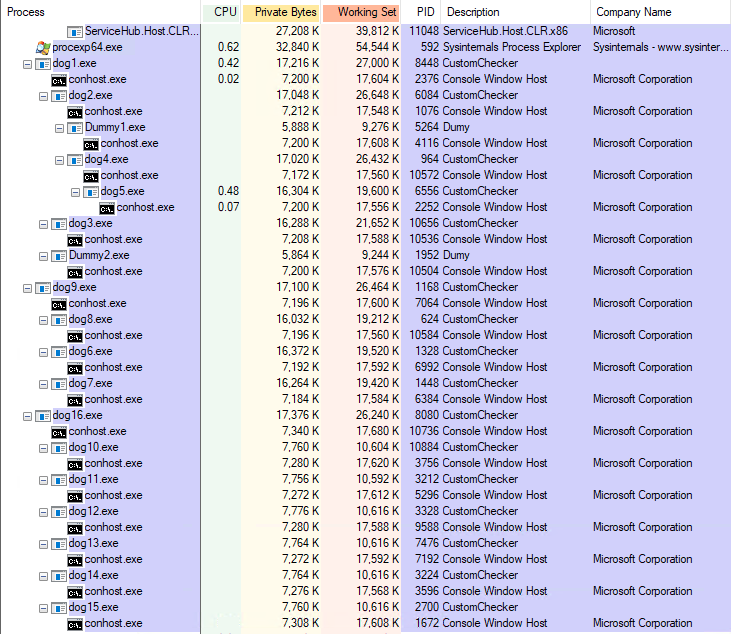This screenshot has width=736, height=634.
Task: Collapse the dog10.exe node
Action: [43, 448]
